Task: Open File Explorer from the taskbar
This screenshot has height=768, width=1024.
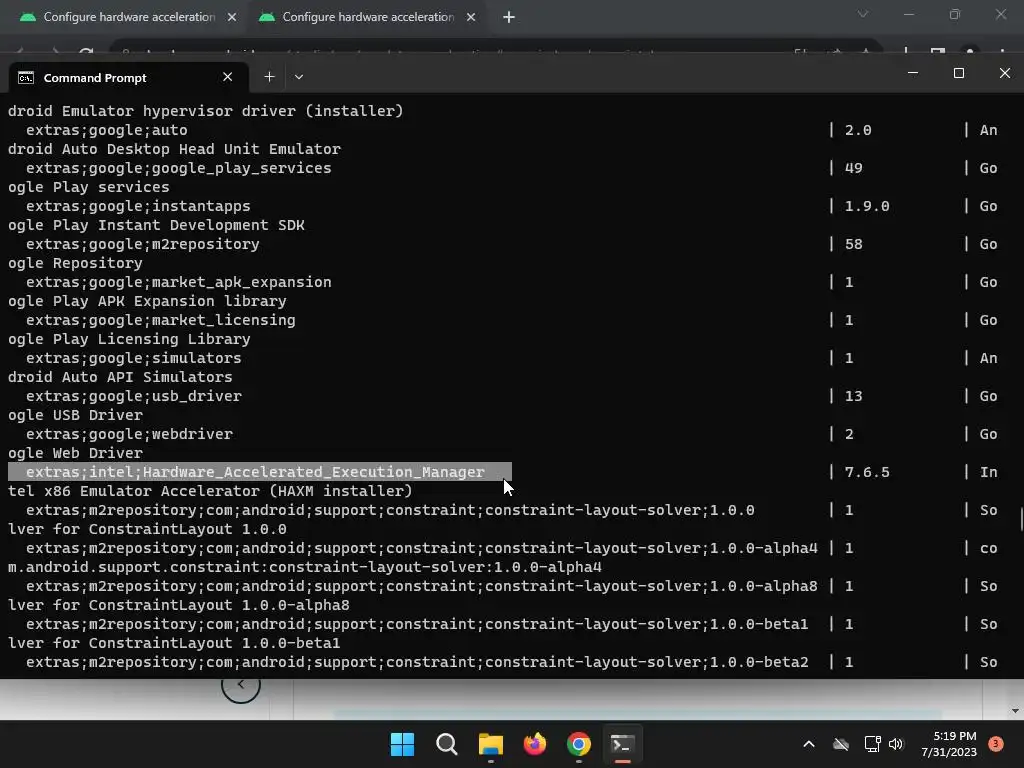Action: click(490, 744)
